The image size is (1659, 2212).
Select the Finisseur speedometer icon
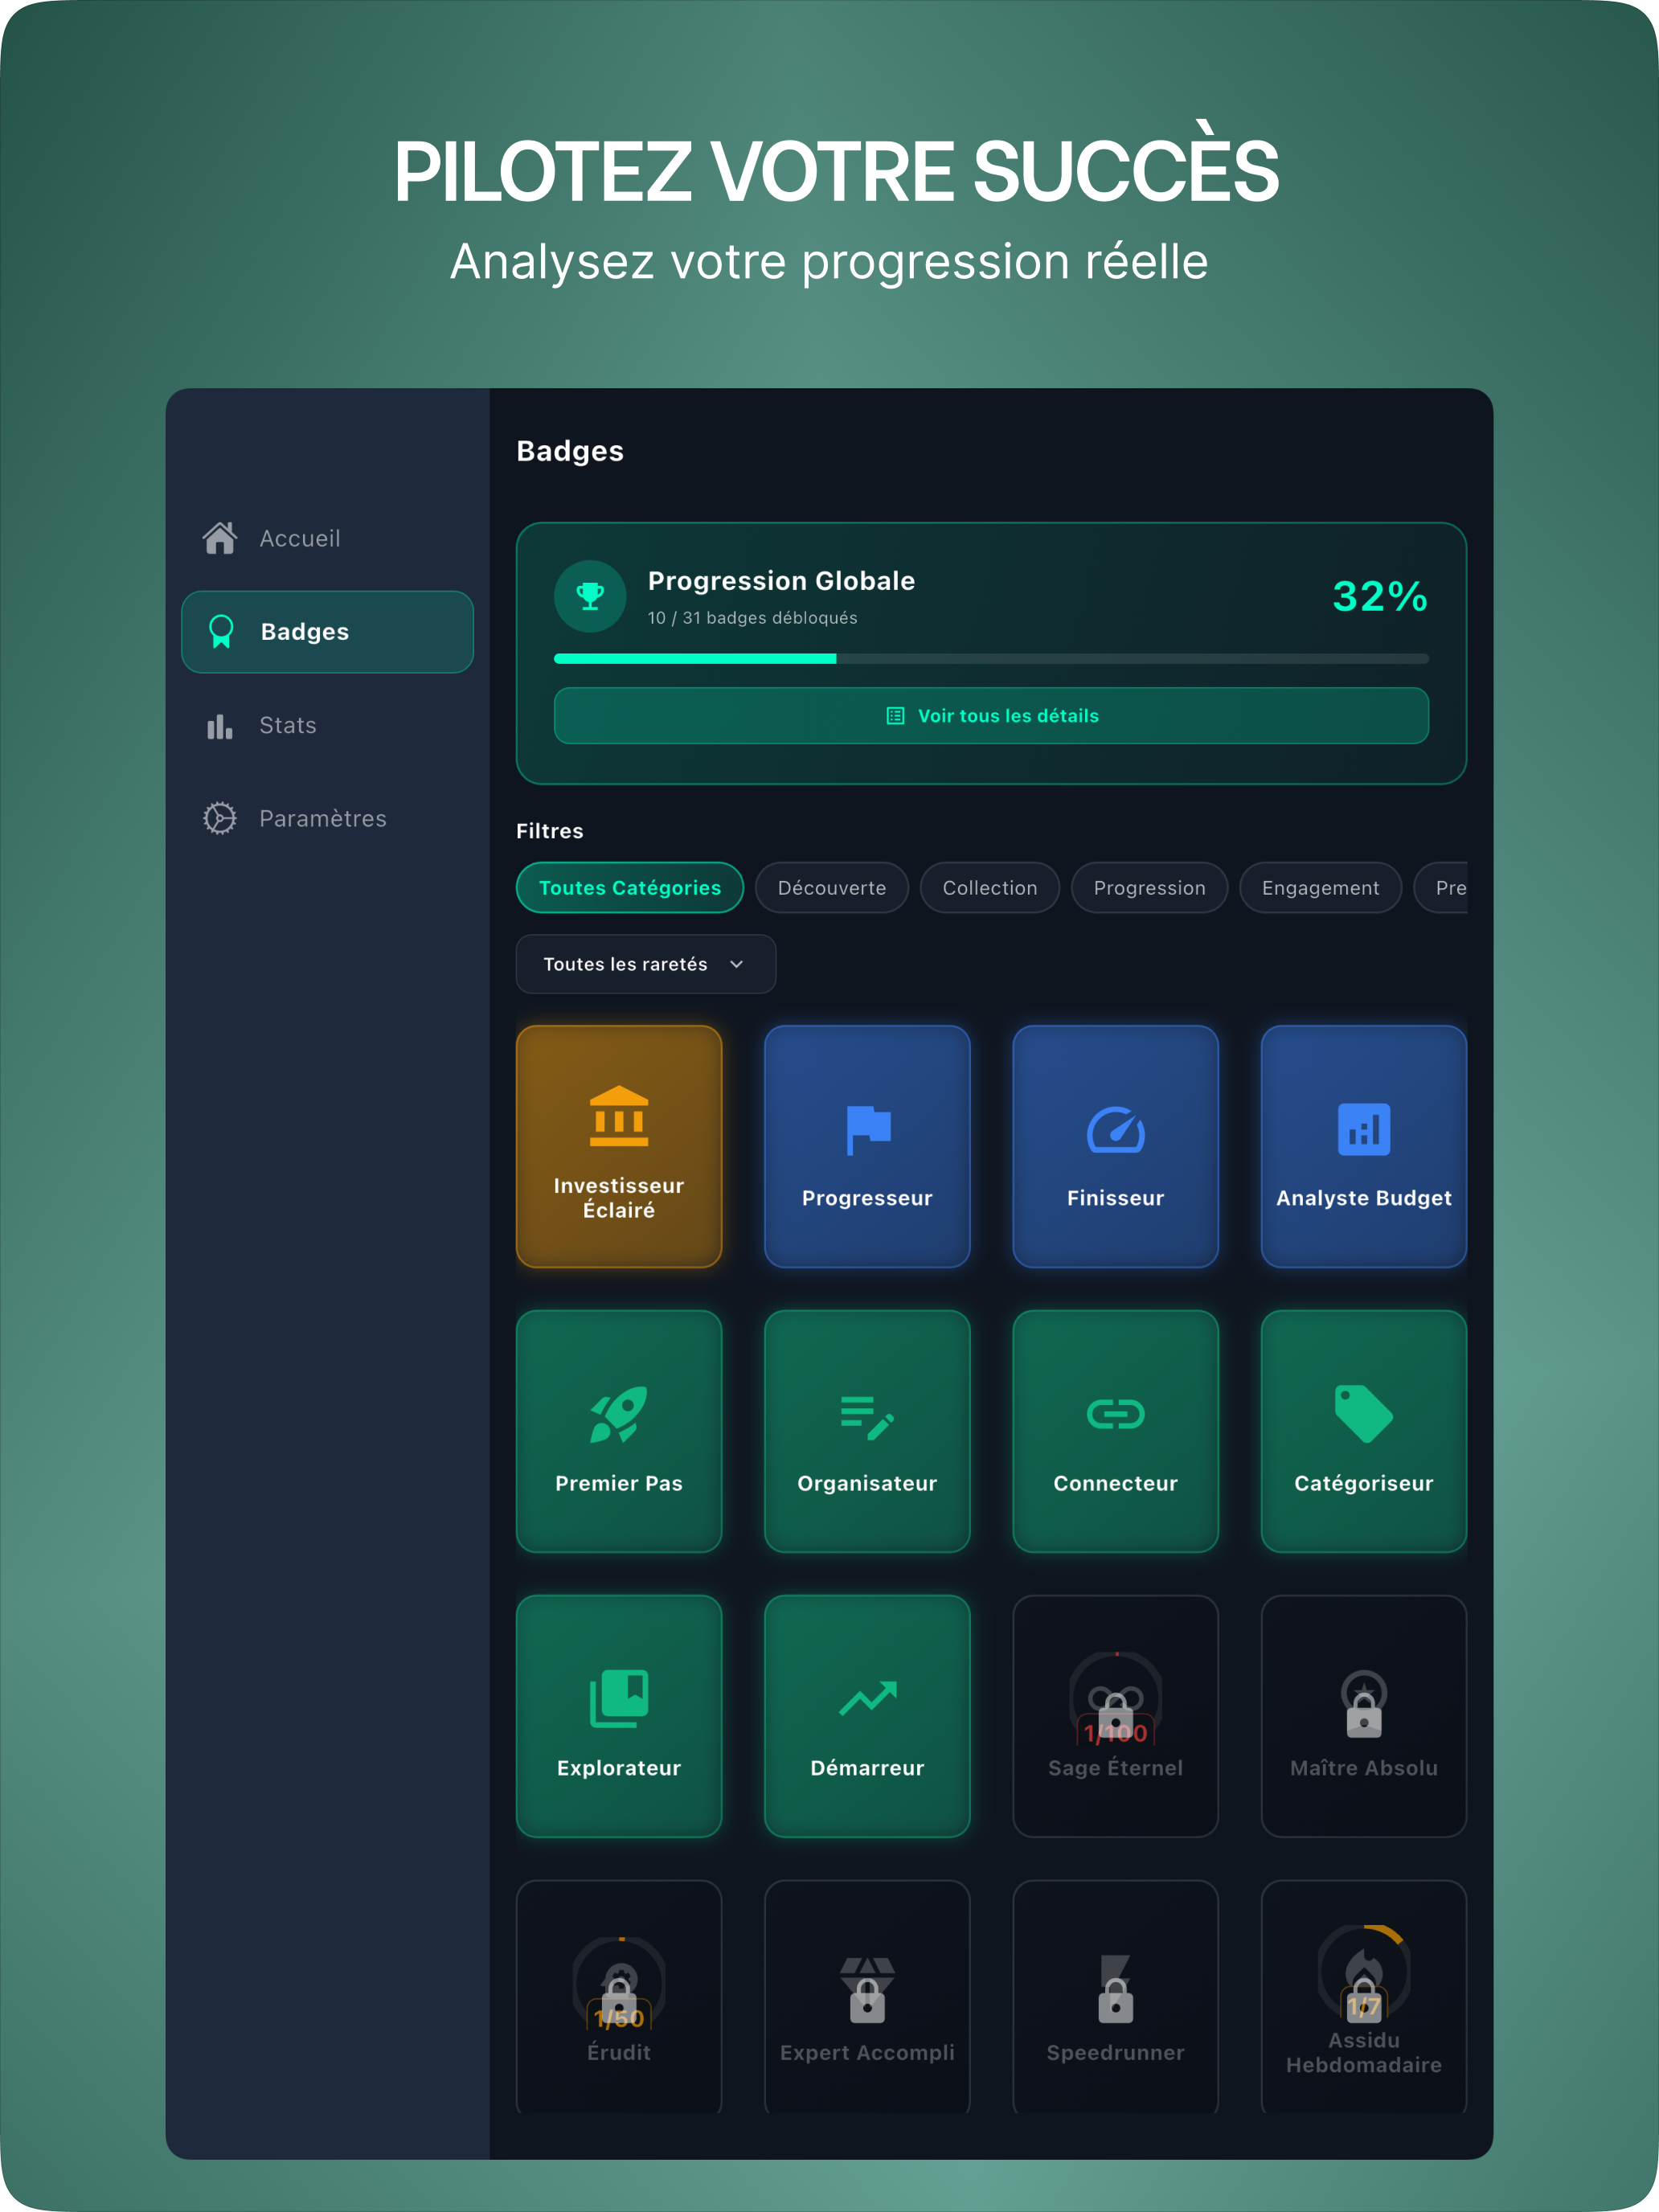(1116, 1130)
